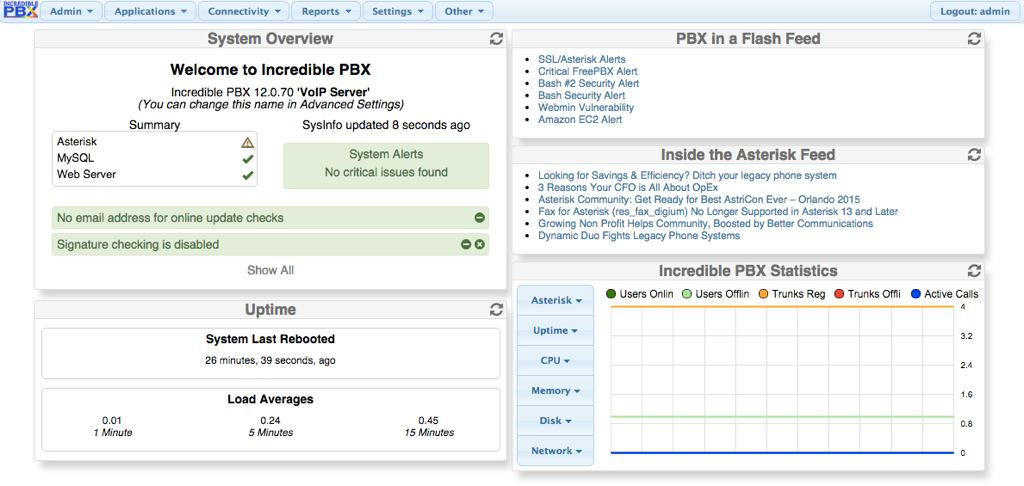The image size is (1024, 486).
Task: Expand the Network statistics dropdown
Action: [556, 451]
